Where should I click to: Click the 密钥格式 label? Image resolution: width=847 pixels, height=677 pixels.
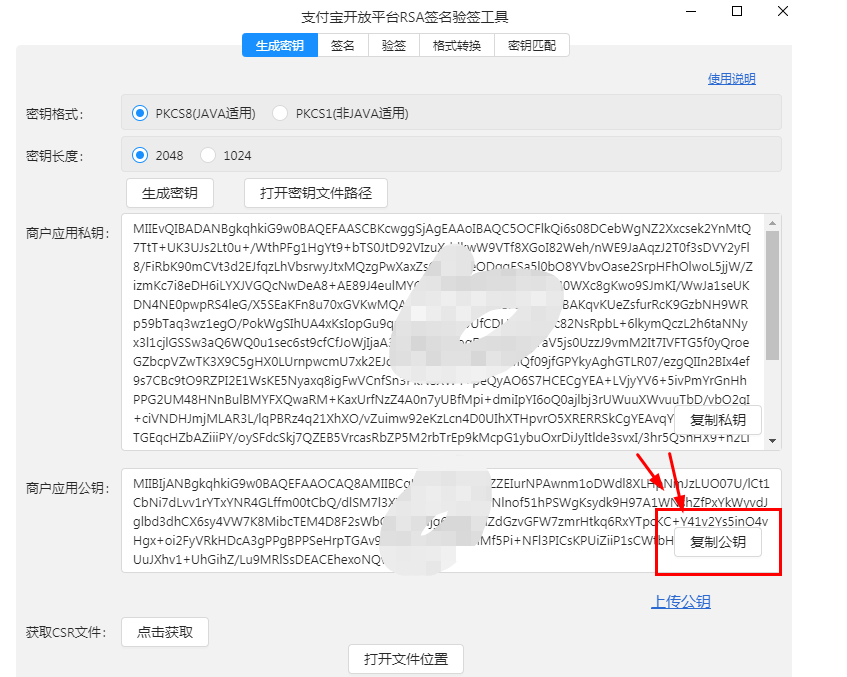[x=55, y=114]
